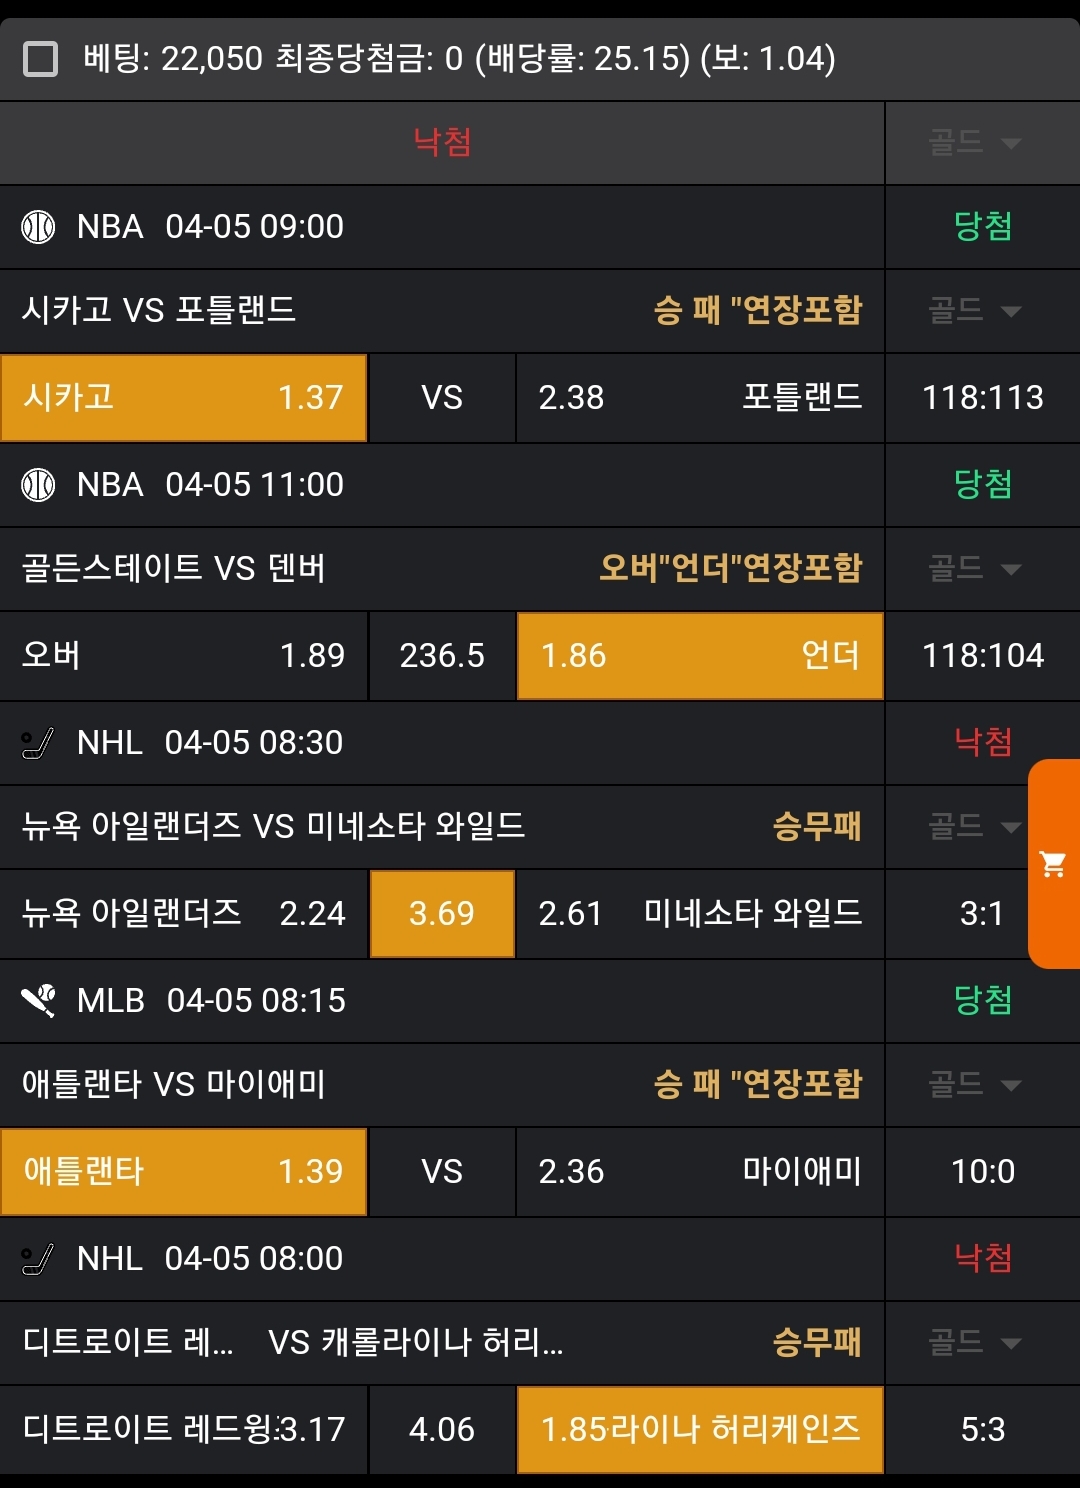Click hockey stick icon for NHL 08:30 game

[38, 743]
